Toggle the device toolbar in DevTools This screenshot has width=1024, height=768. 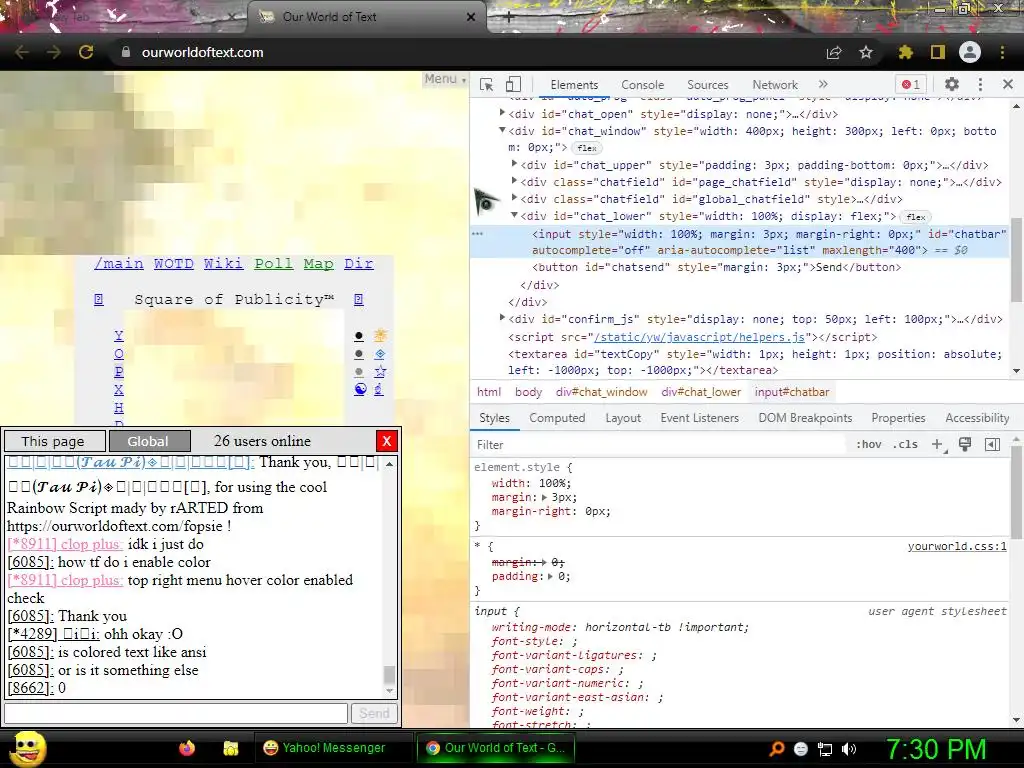coord(513,85)
